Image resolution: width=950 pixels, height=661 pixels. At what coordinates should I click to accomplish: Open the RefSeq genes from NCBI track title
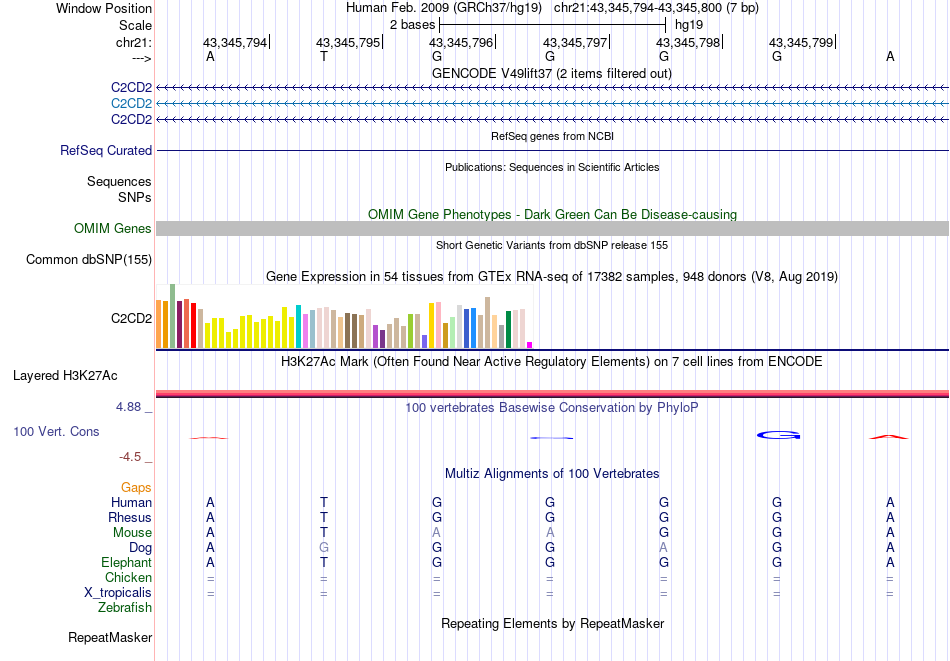(552, 136)
